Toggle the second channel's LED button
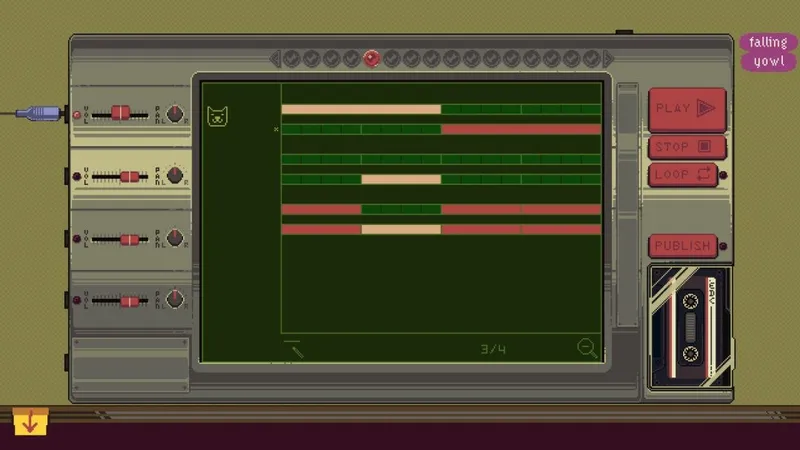 (x=77, y=177)
